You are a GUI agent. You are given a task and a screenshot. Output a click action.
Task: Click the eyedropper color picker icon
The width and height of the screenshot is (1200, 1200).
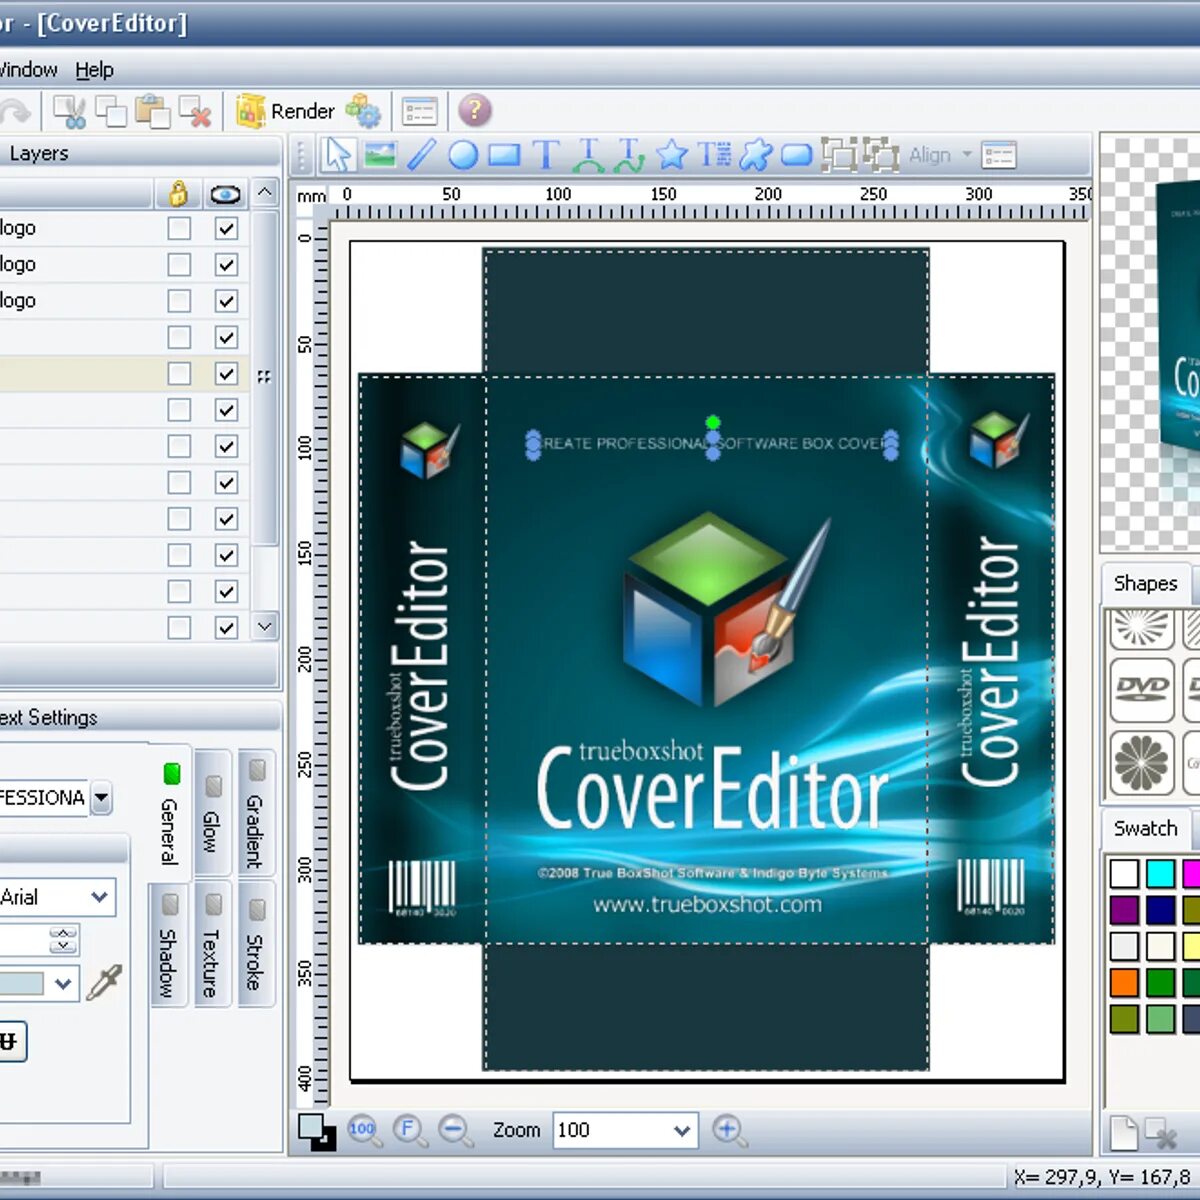pos(104,983)
